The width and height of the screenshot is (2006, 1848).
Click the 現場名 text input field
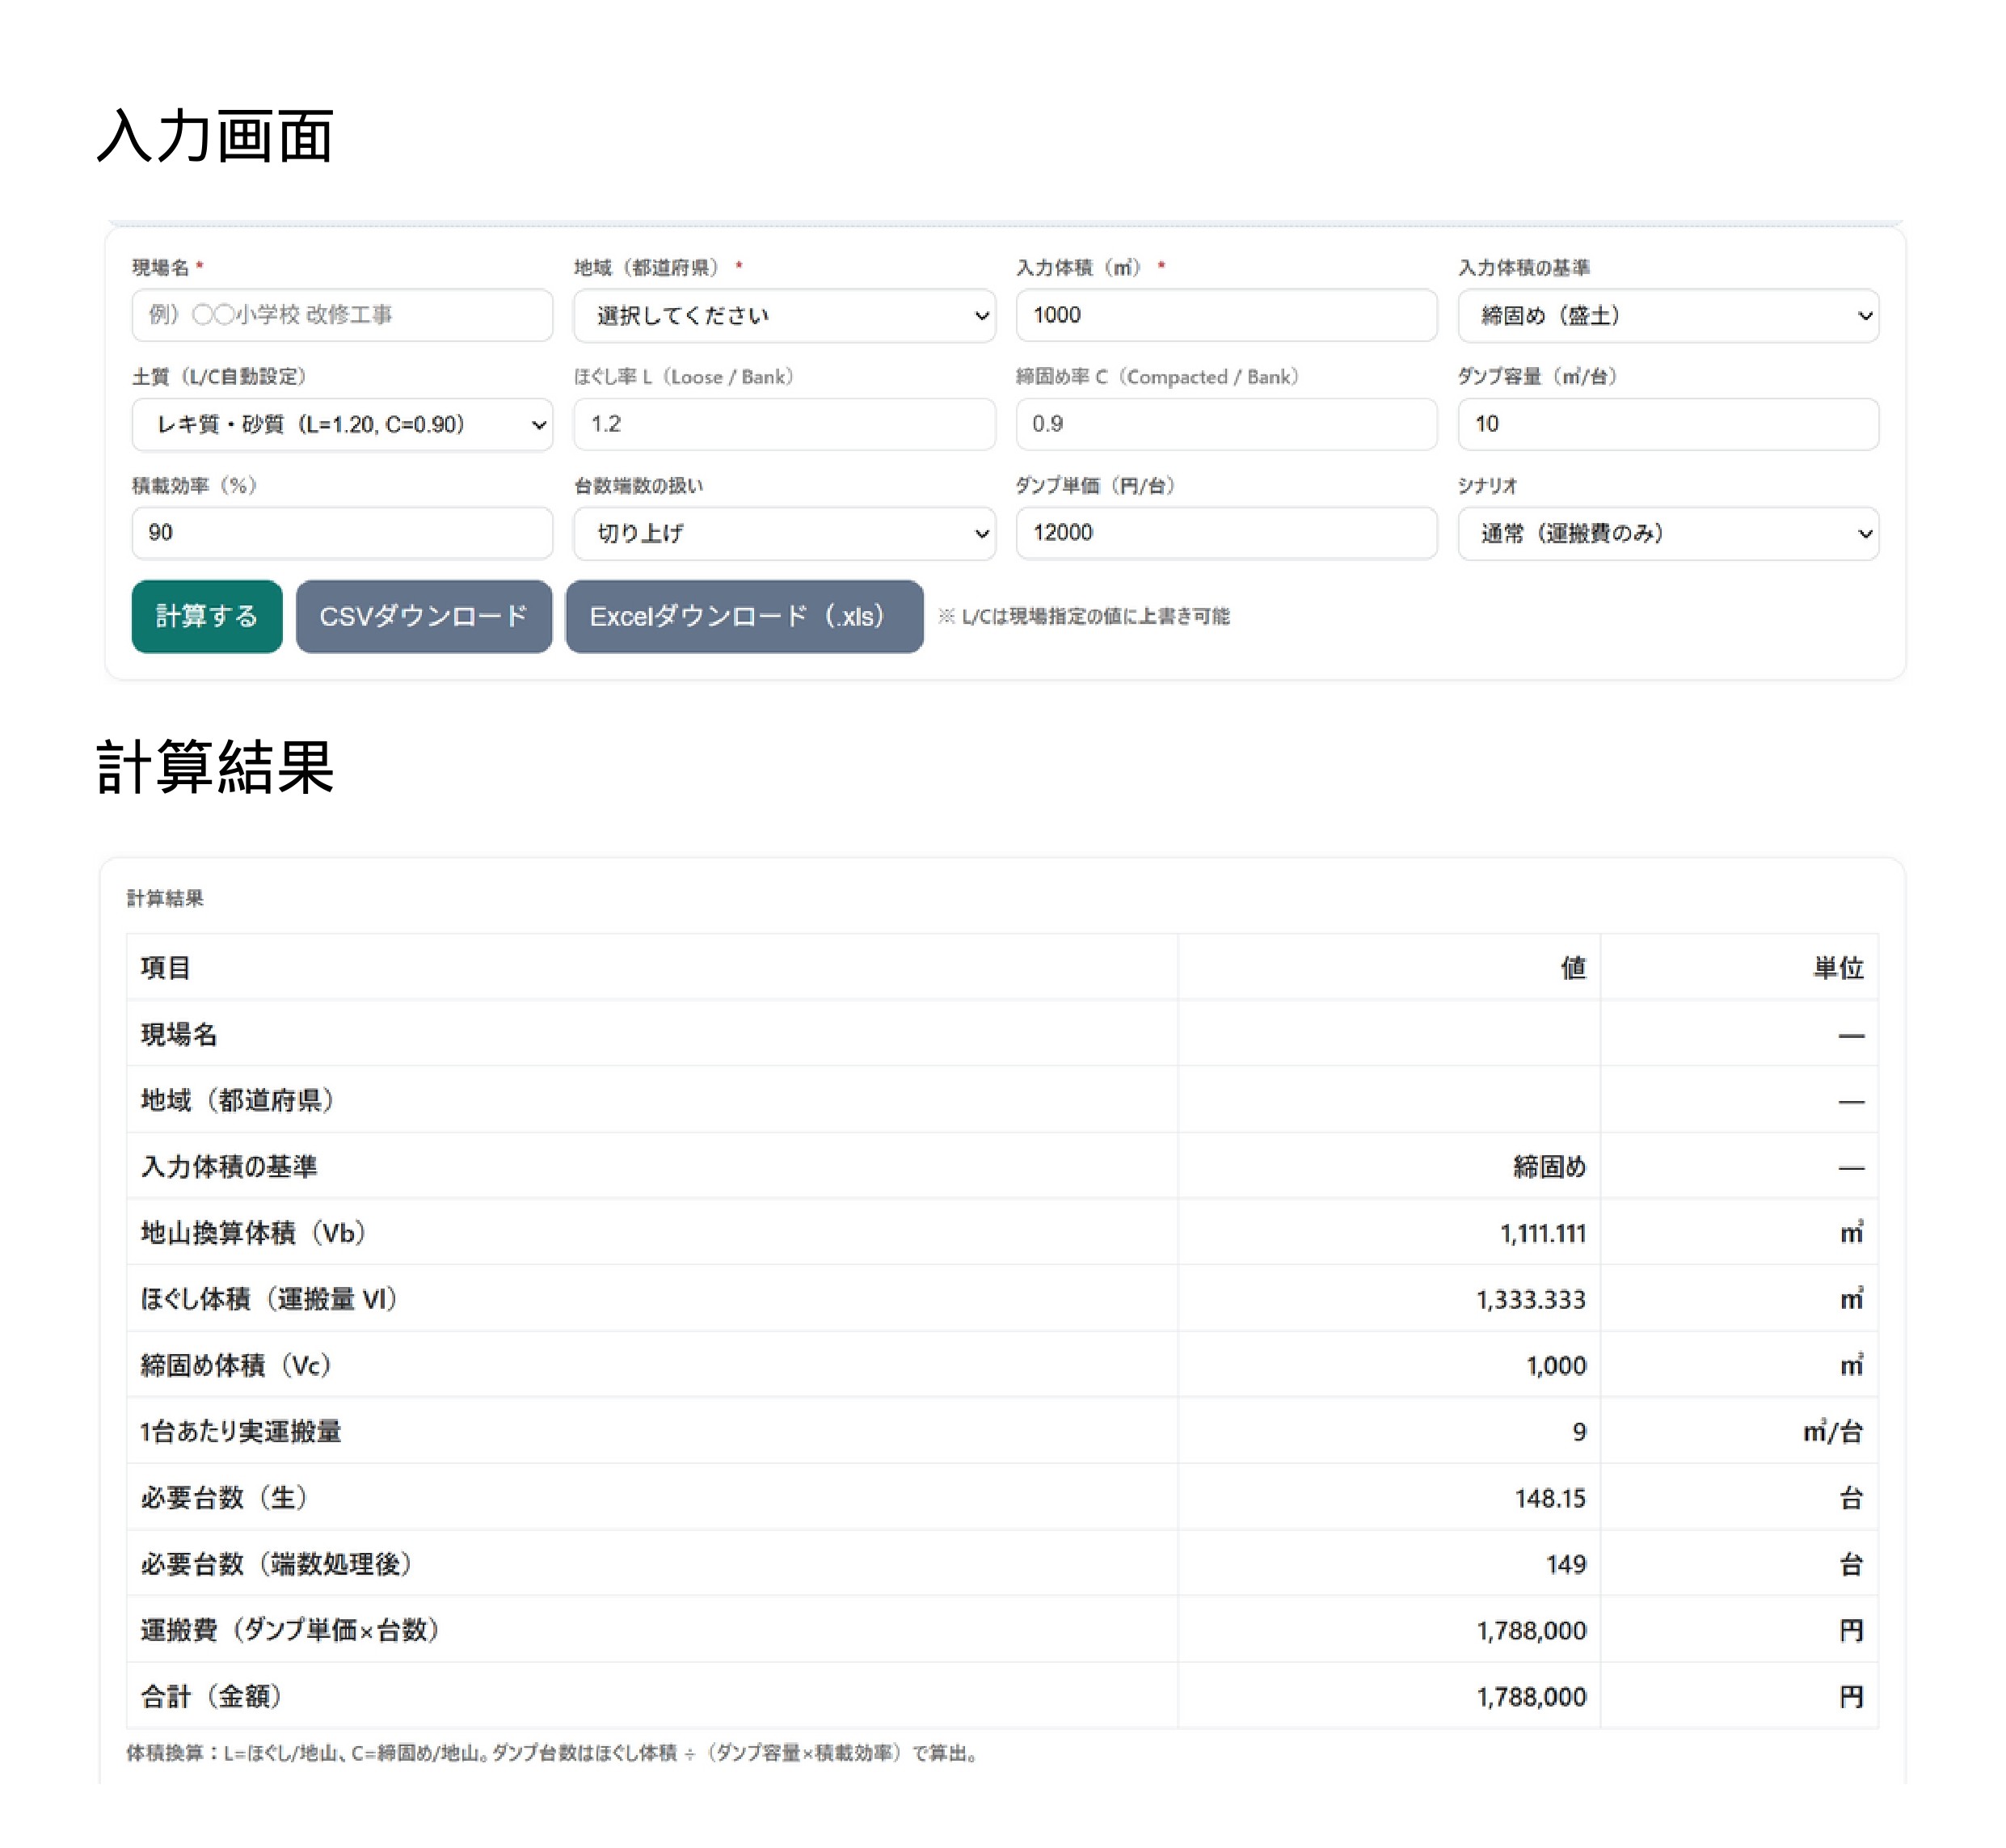coord(341,315)
